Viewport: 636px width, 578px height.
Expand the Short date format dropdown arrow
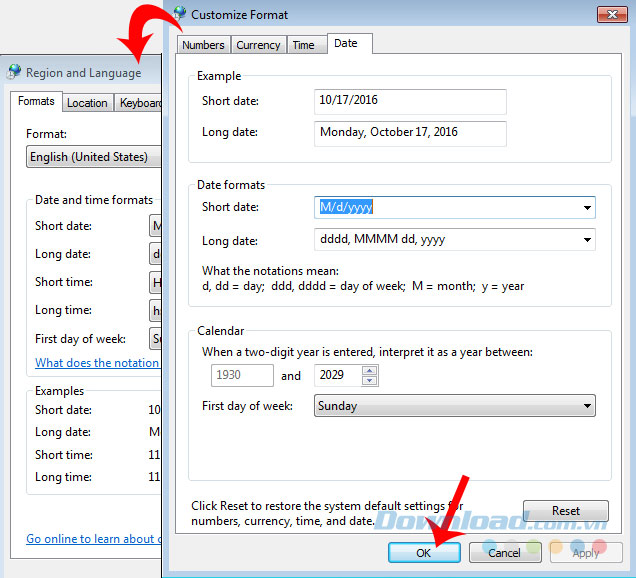pyautogui.click(x=587, y=208)
